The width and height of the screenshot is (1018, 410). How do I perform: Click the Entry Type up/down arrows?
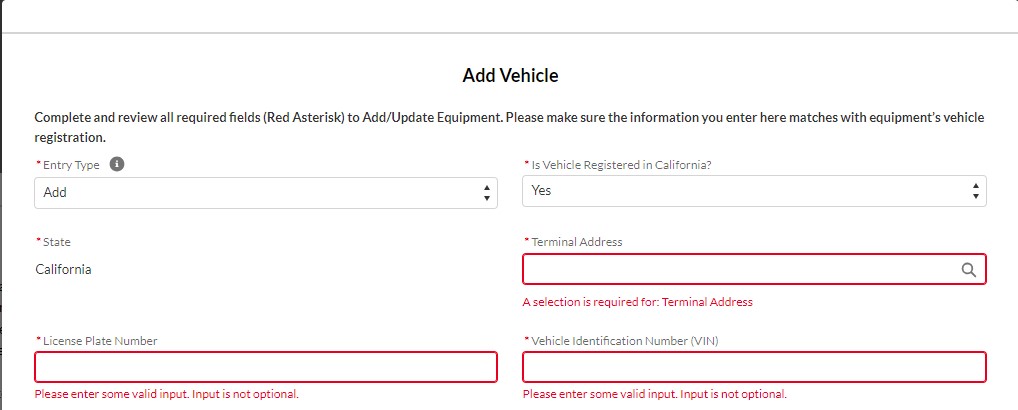[x=486, y=193]
